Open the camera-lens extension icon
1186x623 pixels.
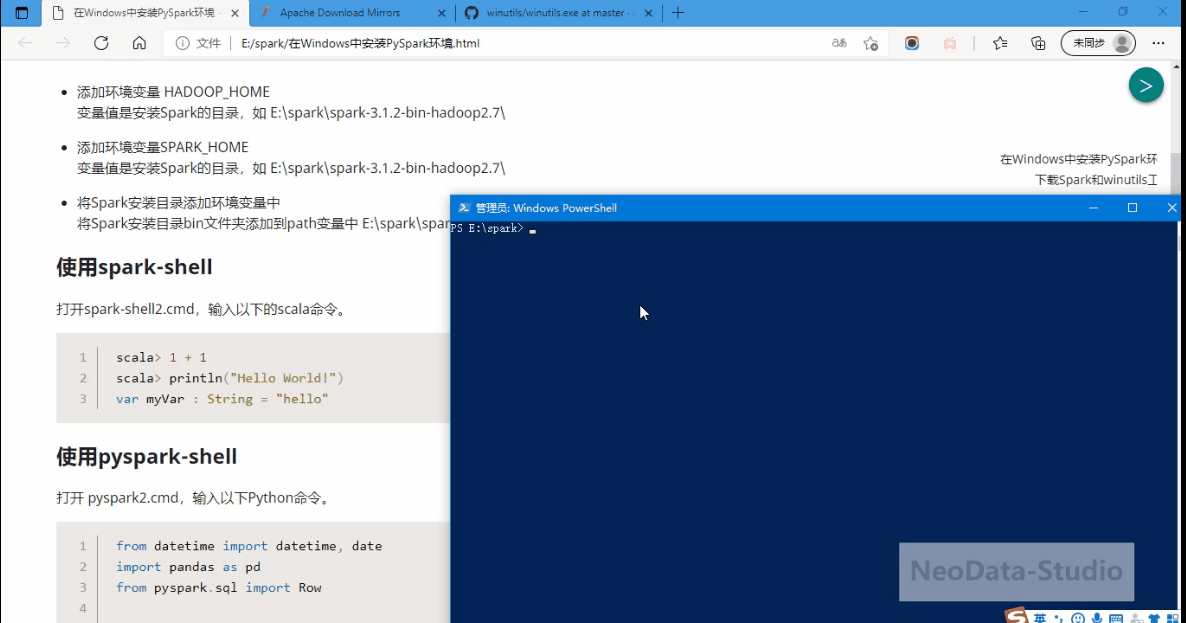pyautogui.click(x=911, y=43)
